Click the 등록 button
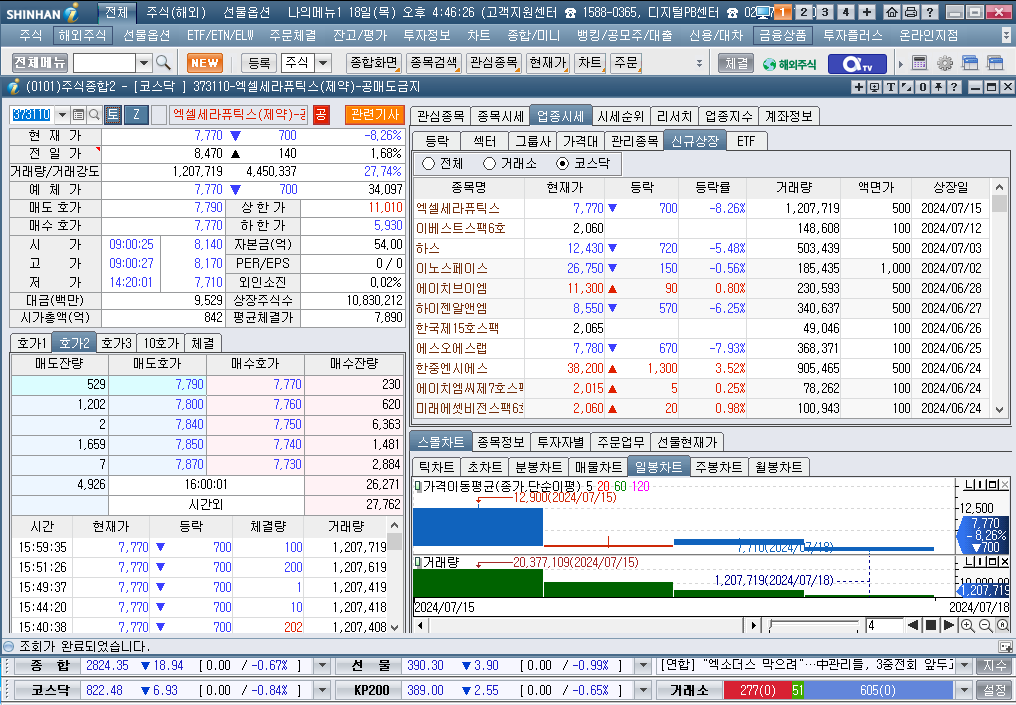1016x705 pixels. (259, 63)
